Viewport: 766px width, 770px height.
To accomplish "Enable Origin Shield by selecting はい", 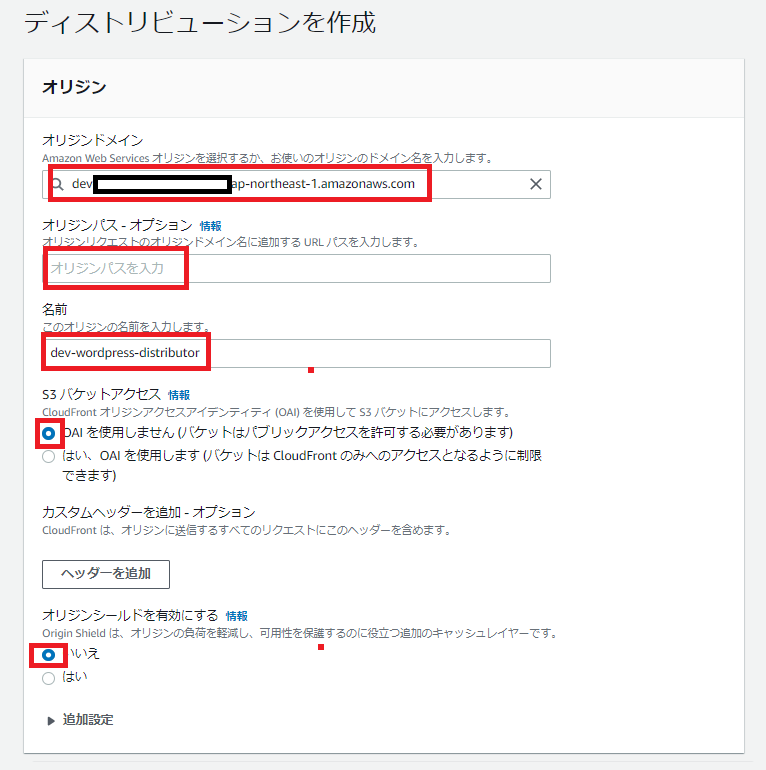I will click(49, 678).
